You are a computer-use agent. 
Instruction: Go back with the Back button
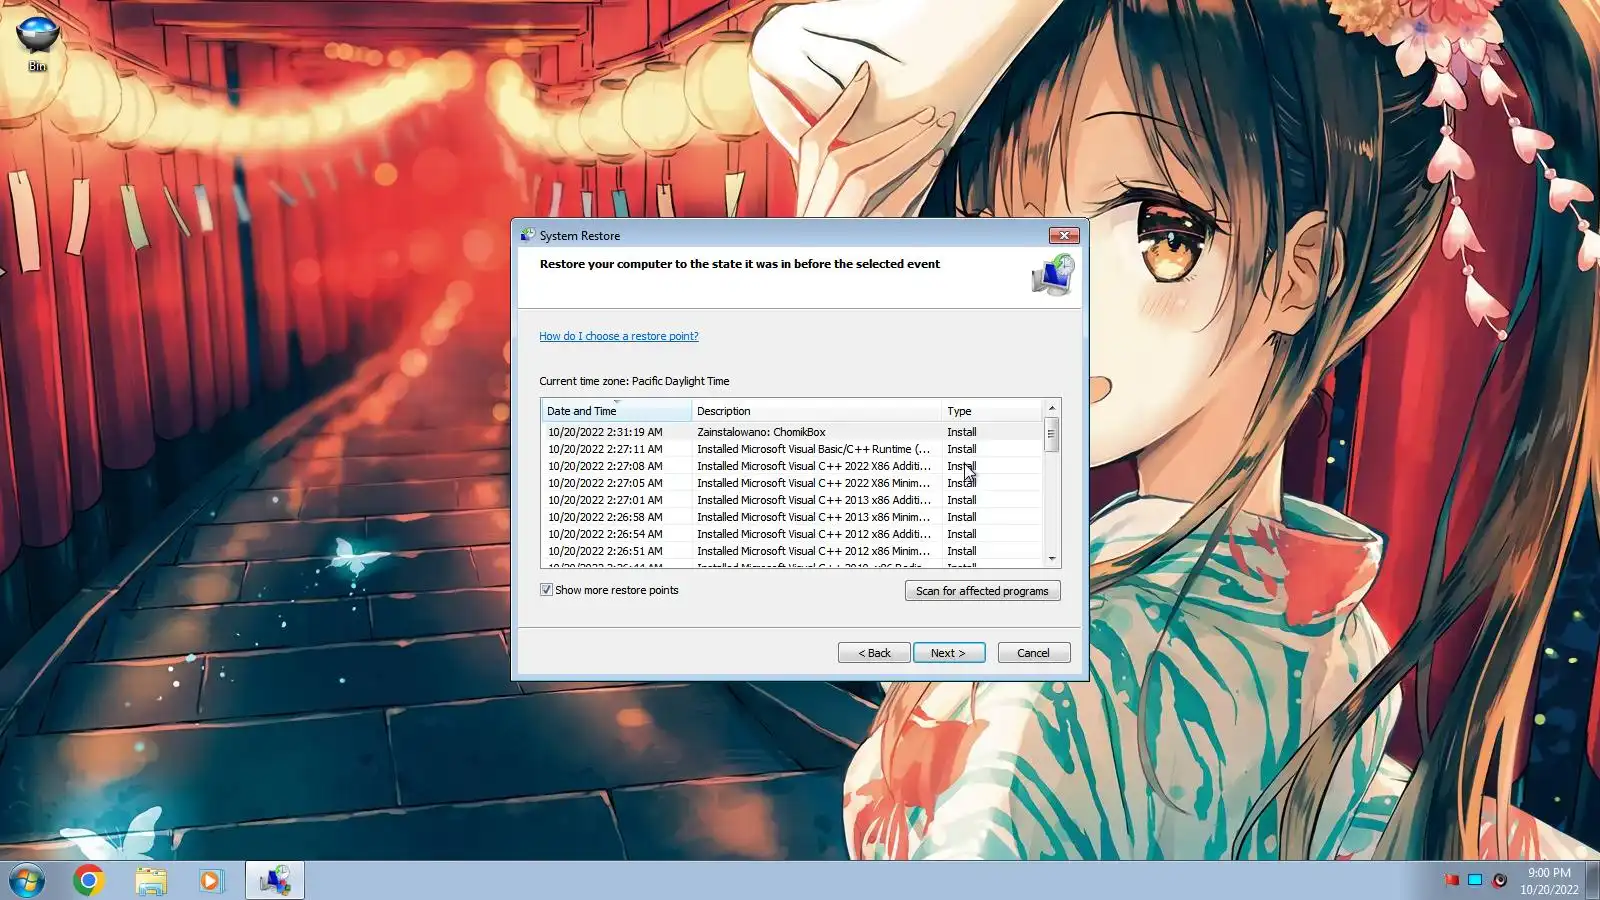pyautogui.click(x=874, y=653)
